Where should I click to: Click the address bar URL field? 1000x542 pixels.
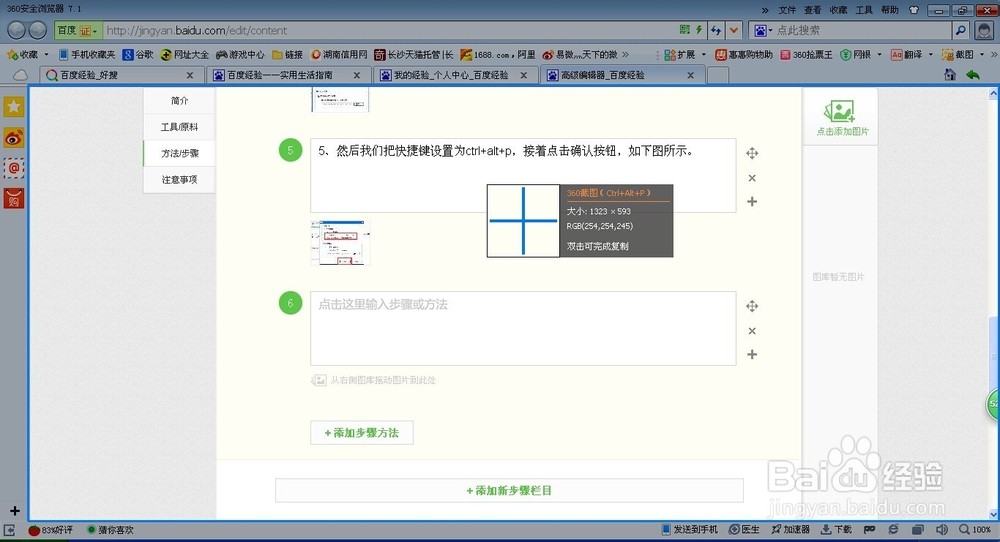389,30
